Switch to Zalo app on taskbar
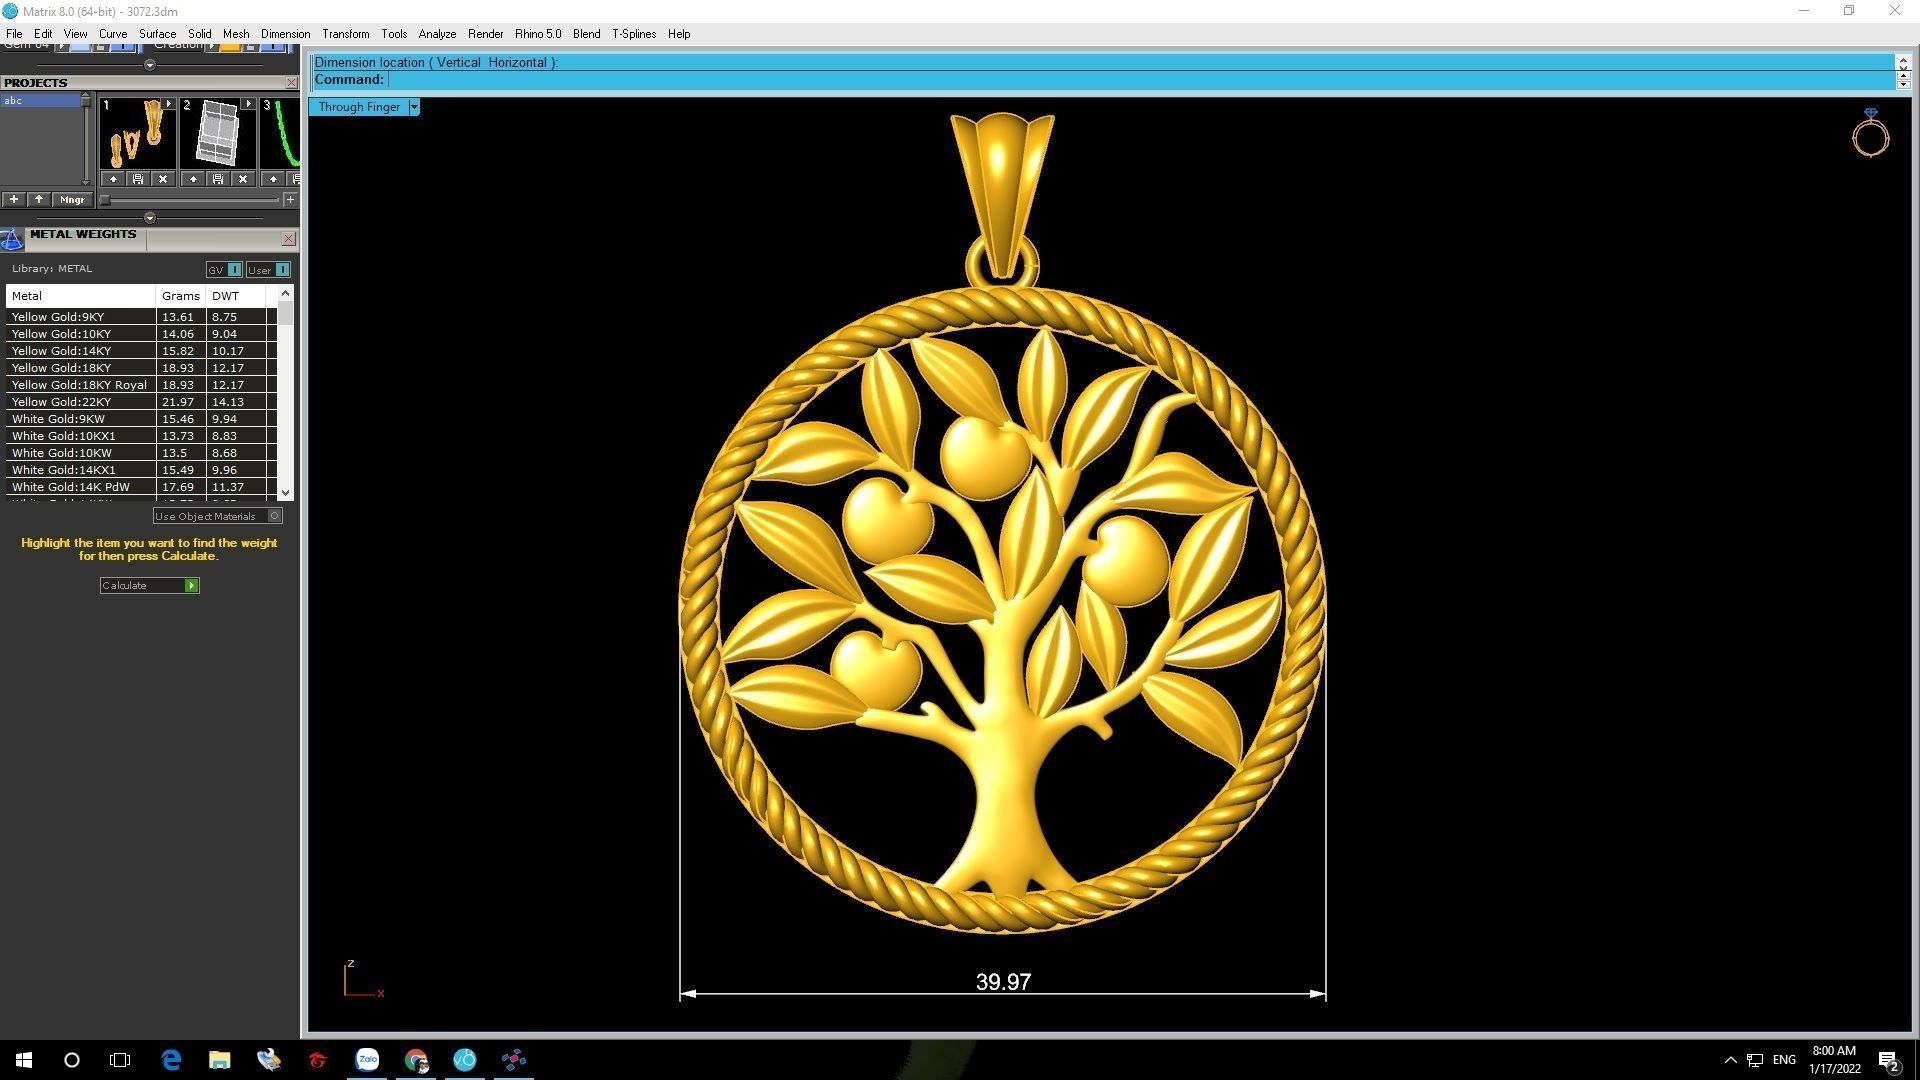Screen dimensions: 1920x1080 (x=367, y=1060)
